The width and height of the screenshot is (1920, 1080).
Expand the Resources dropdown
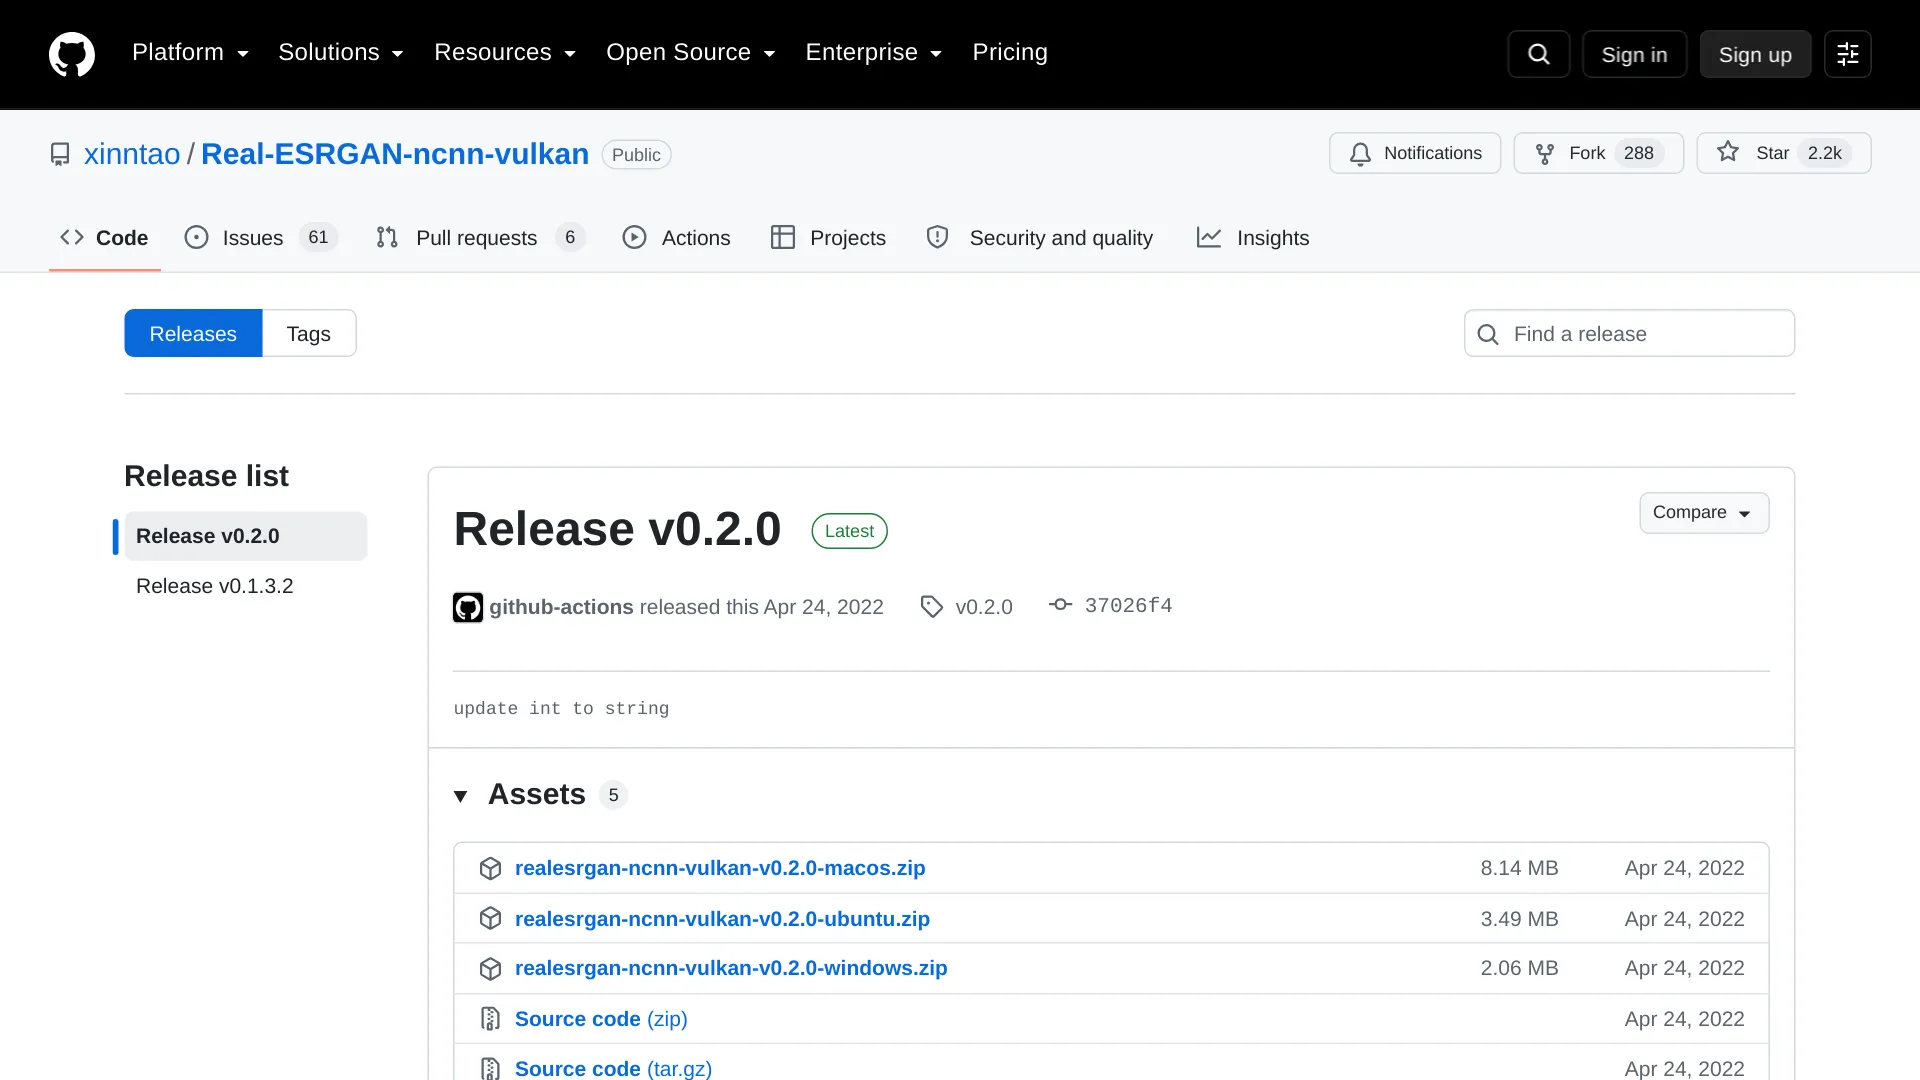(505, 53)
